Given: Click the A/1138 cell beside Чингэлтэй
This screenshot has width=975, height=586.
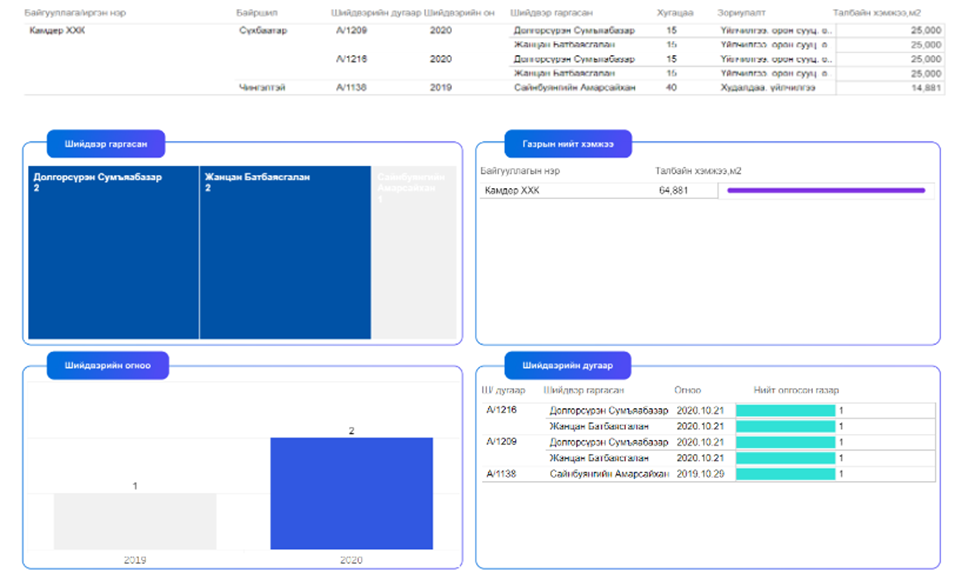Looking at the screenshot, I should click(x=351, y=88).
